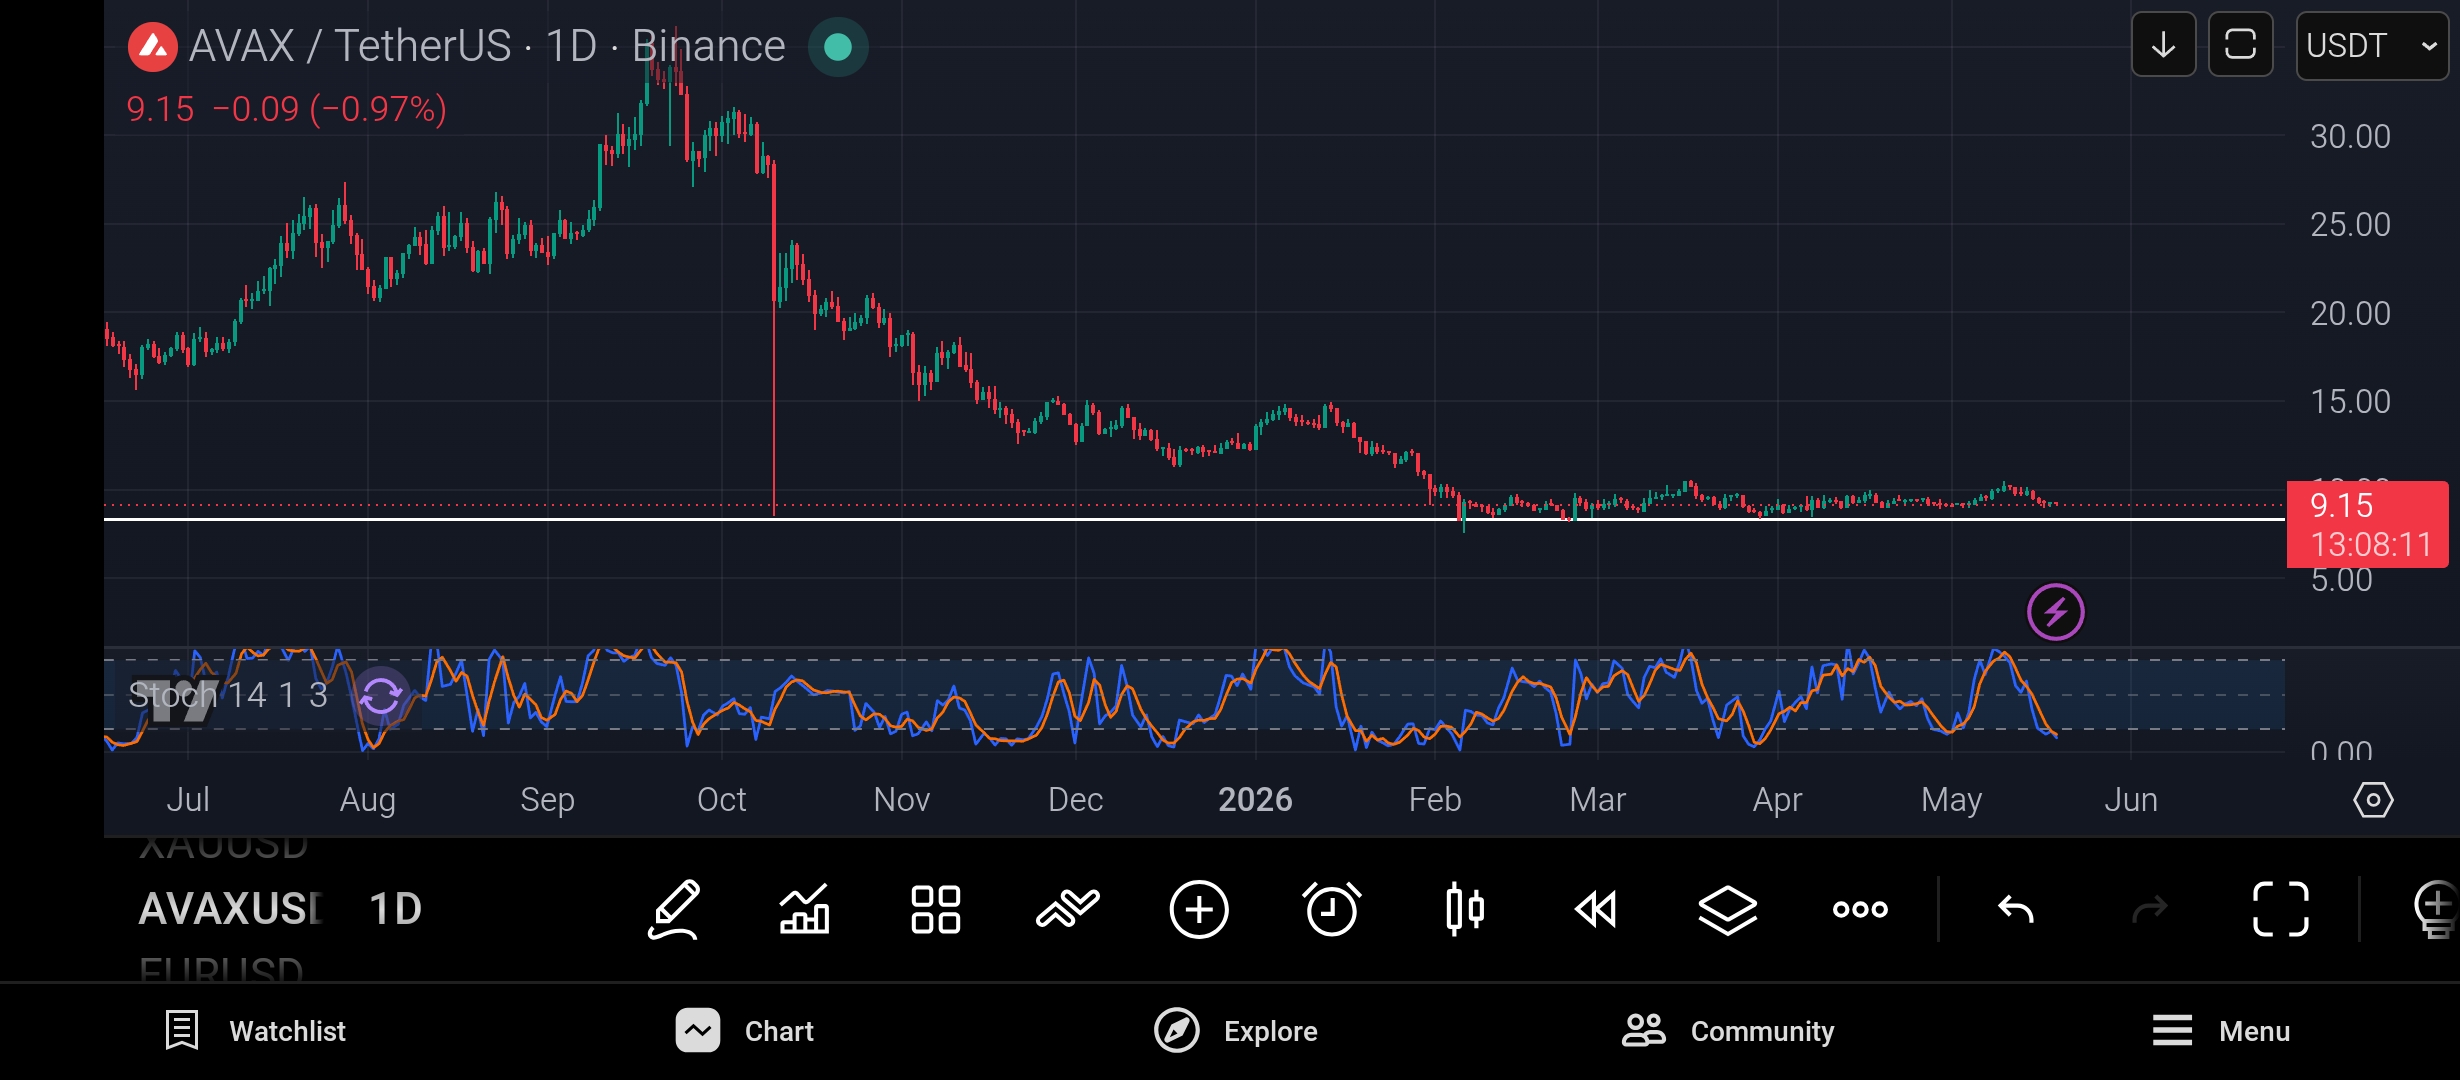Click the Jun time axis label

pyautogui.click(x=2131, y=800)
